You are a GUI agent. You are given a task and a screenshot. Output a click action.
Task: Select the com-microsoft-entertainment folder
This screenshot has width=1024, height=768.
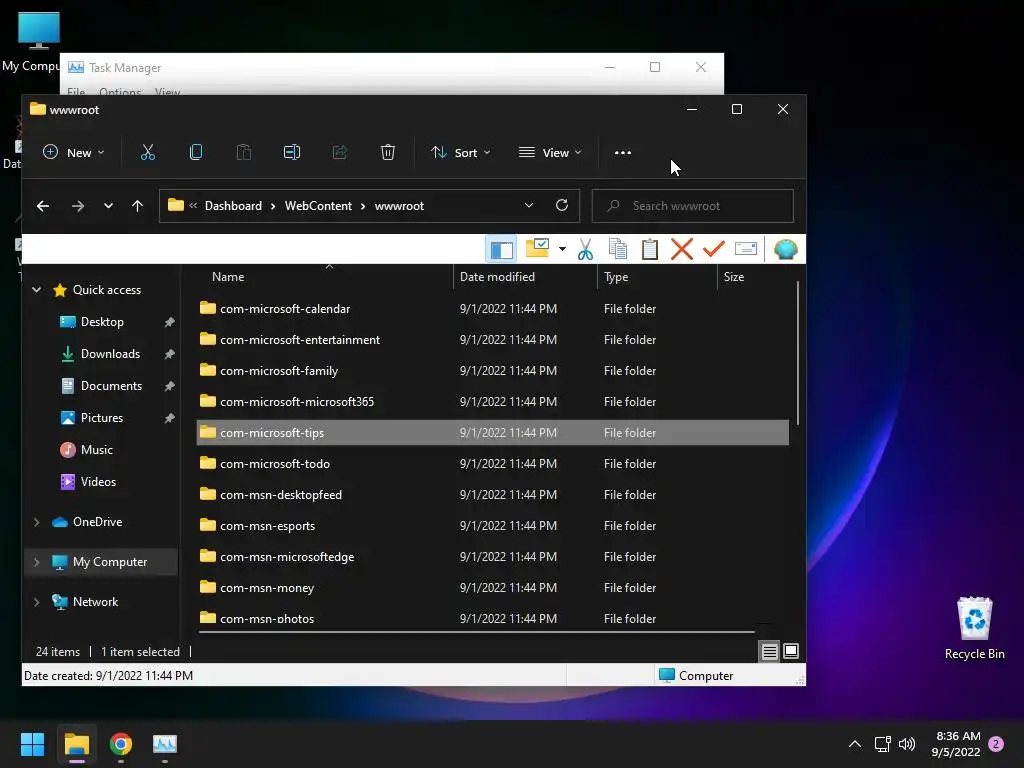(492, 340)
